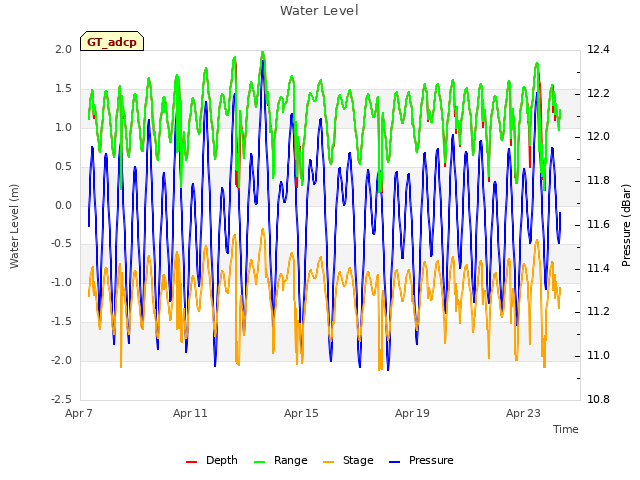640x480 pixels.
Task: Click the Apr 11 date tick label
Action: 190,413
